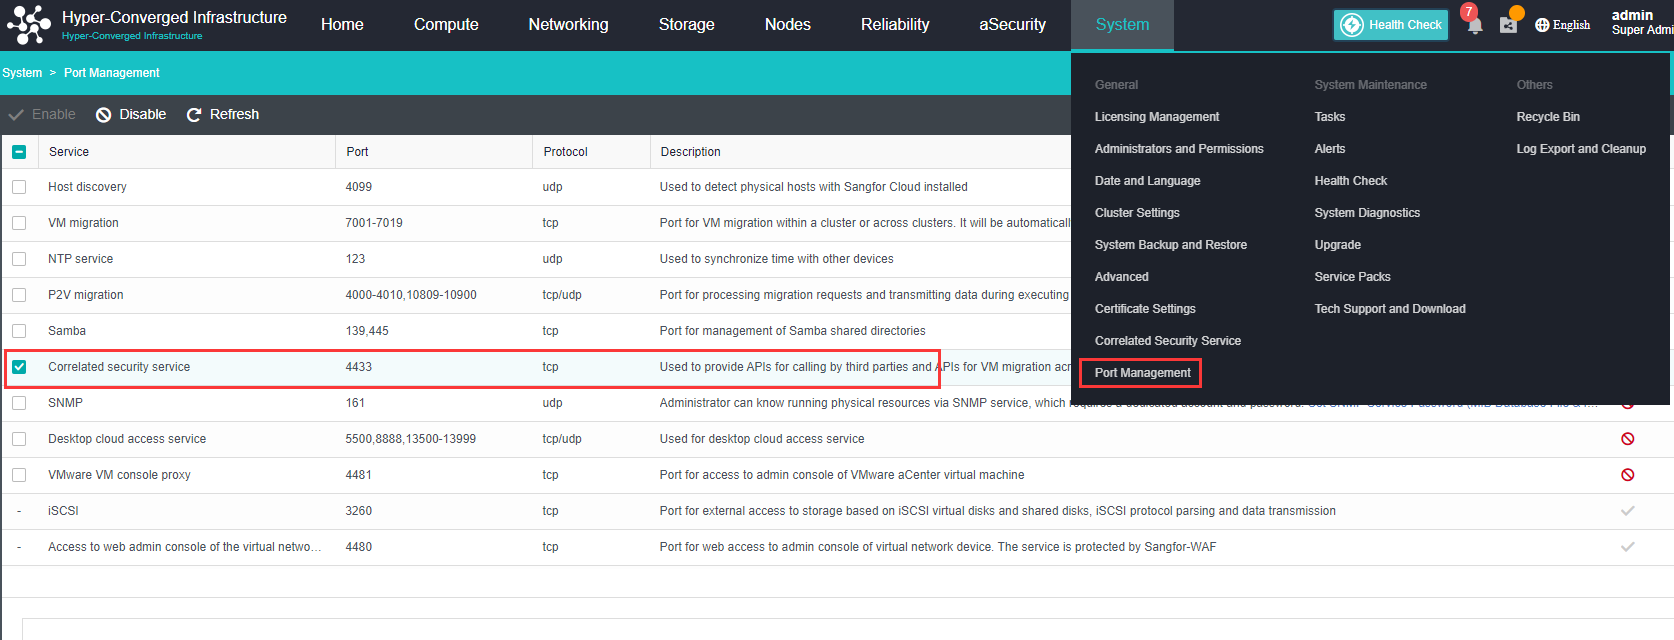Click the Hyper-Converged Infrastructure logo icon
The width and height of the screenshot is (1674, 640).
pyautogui.click(x=28, y=25)
